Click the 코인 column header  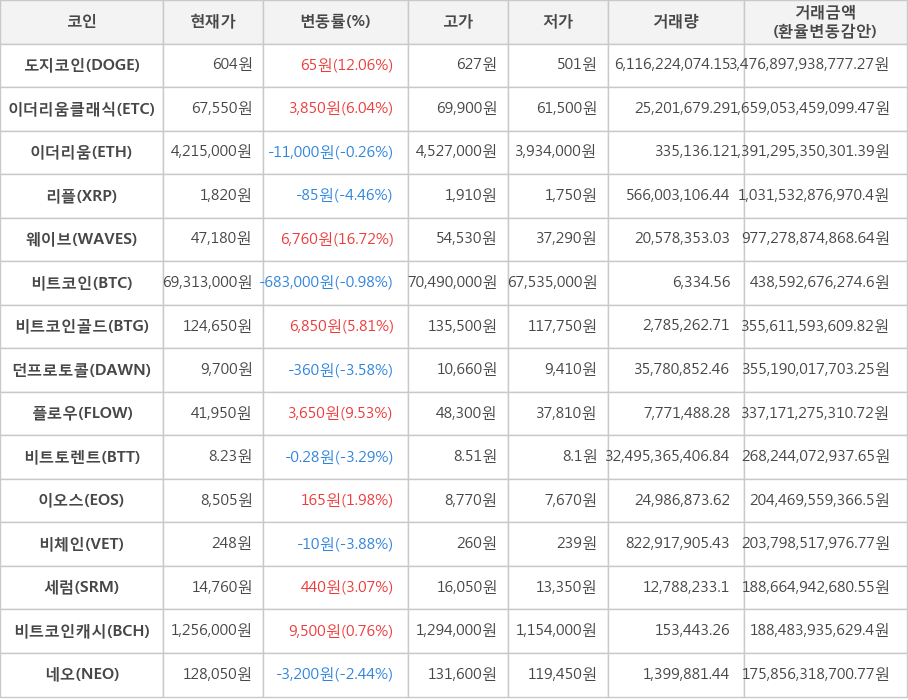pos(82,22)
